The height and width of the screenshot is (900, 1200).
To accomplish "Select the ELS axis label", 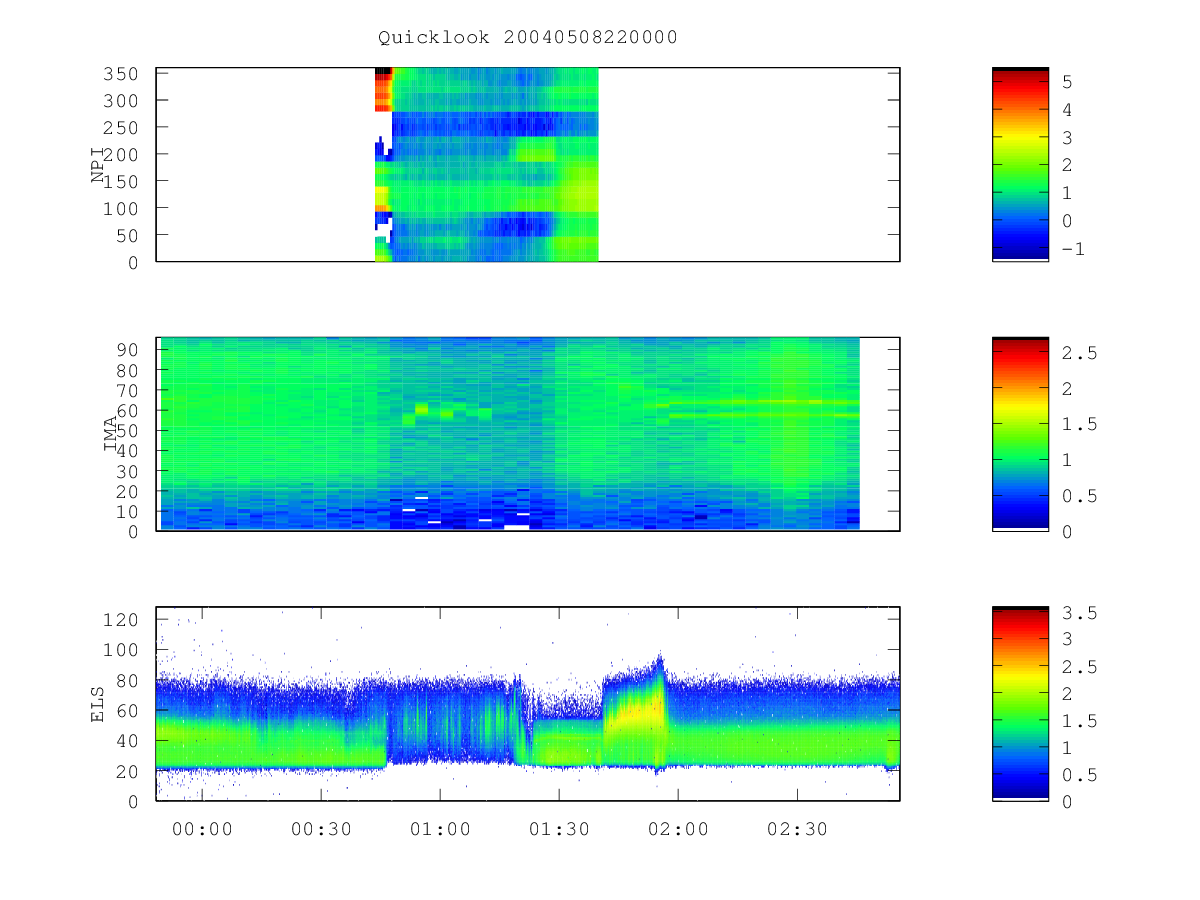I will (x=98, y=704).
